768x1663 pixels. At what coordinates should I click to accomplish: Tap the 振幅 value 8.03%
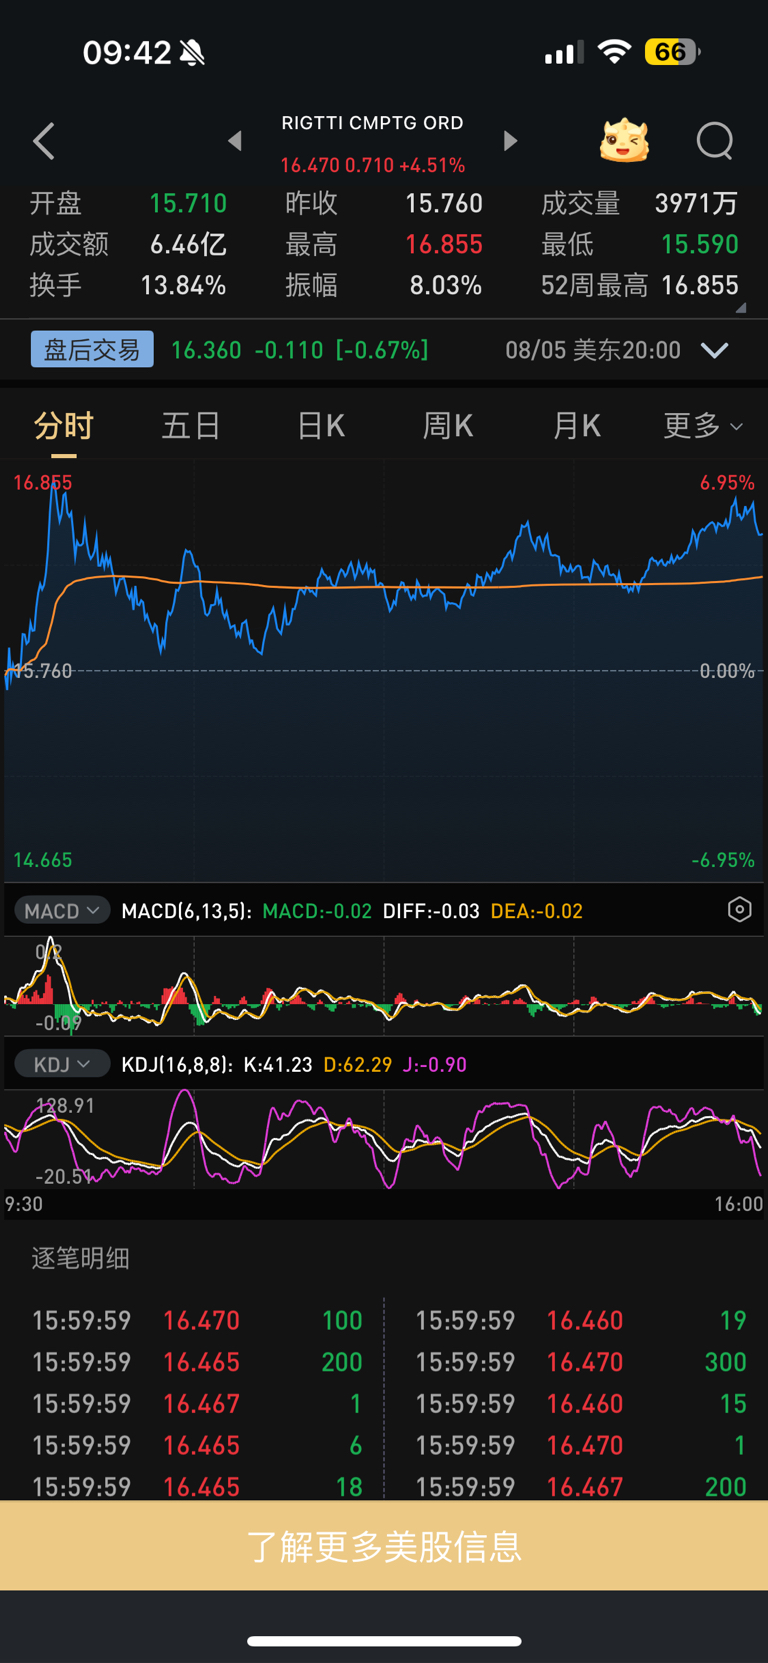click(x=446, y=286)
